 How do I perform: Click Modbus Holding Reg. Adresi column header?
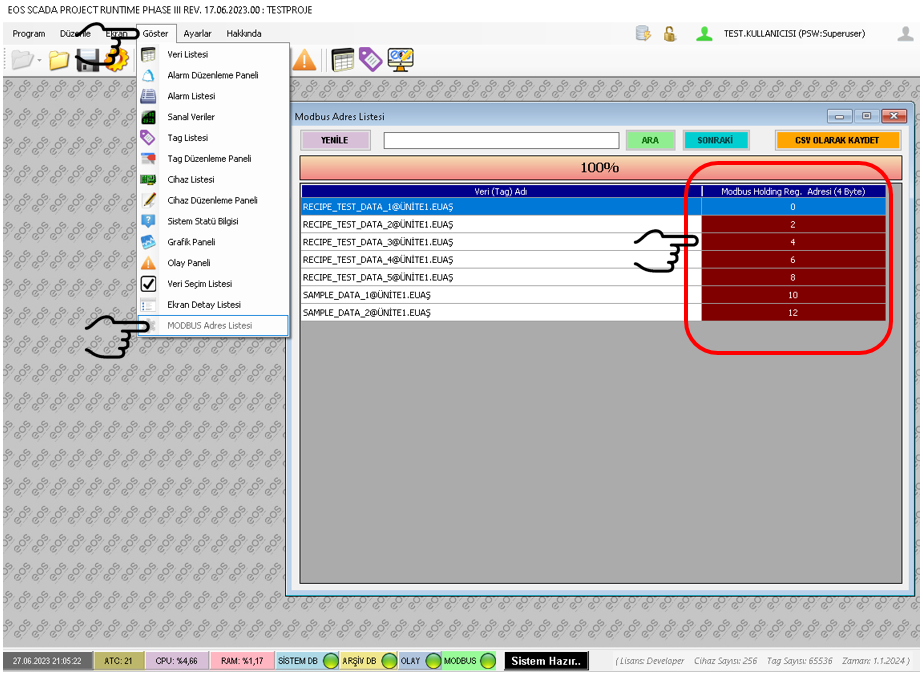[x=793, y=191]
